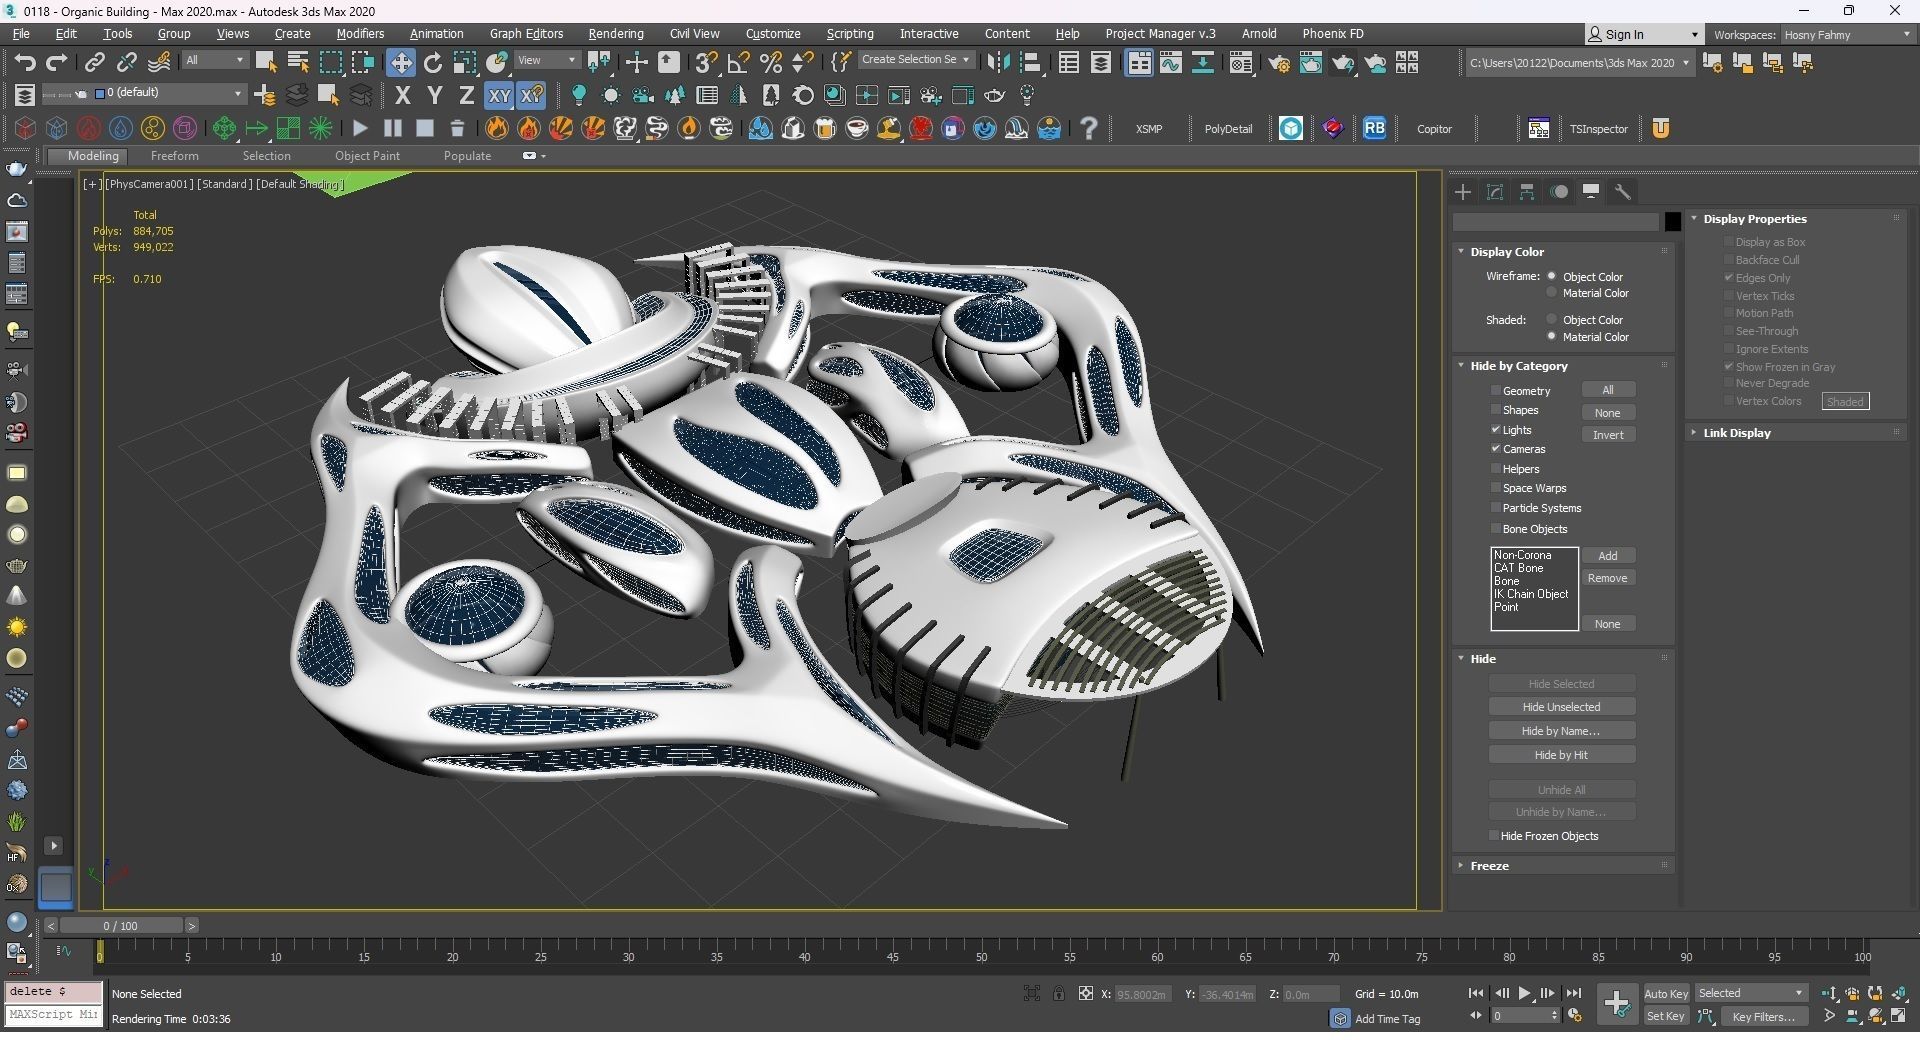The height and width of the screenshot is (1040, 1920).
Task: Click the question mark help icon
Action: click(1089, 128)
